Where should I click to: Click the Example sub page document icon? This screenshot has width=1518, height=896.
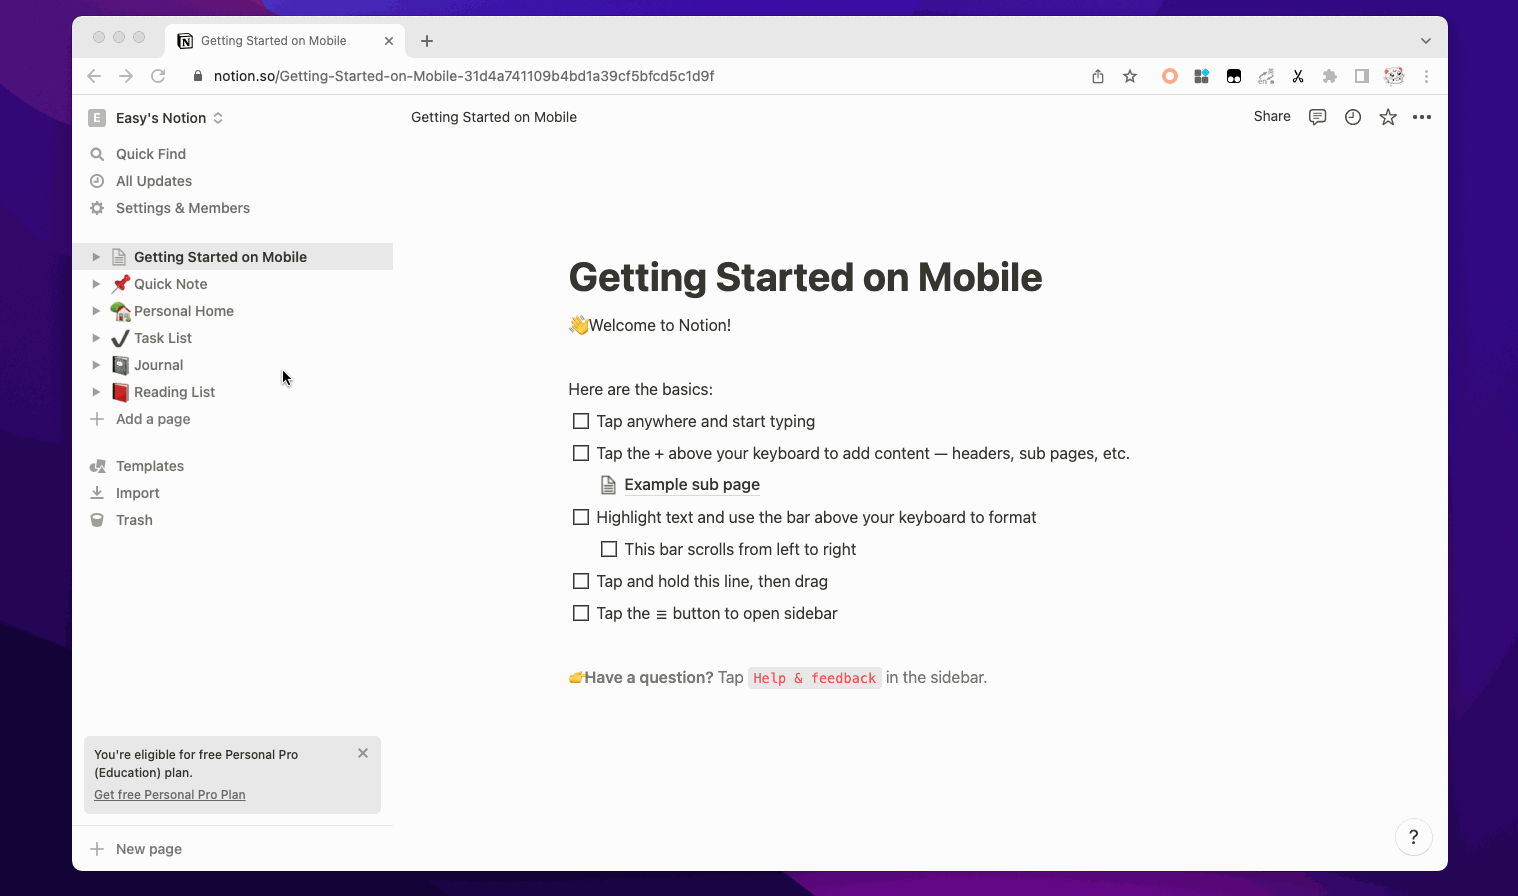(608, 485)
